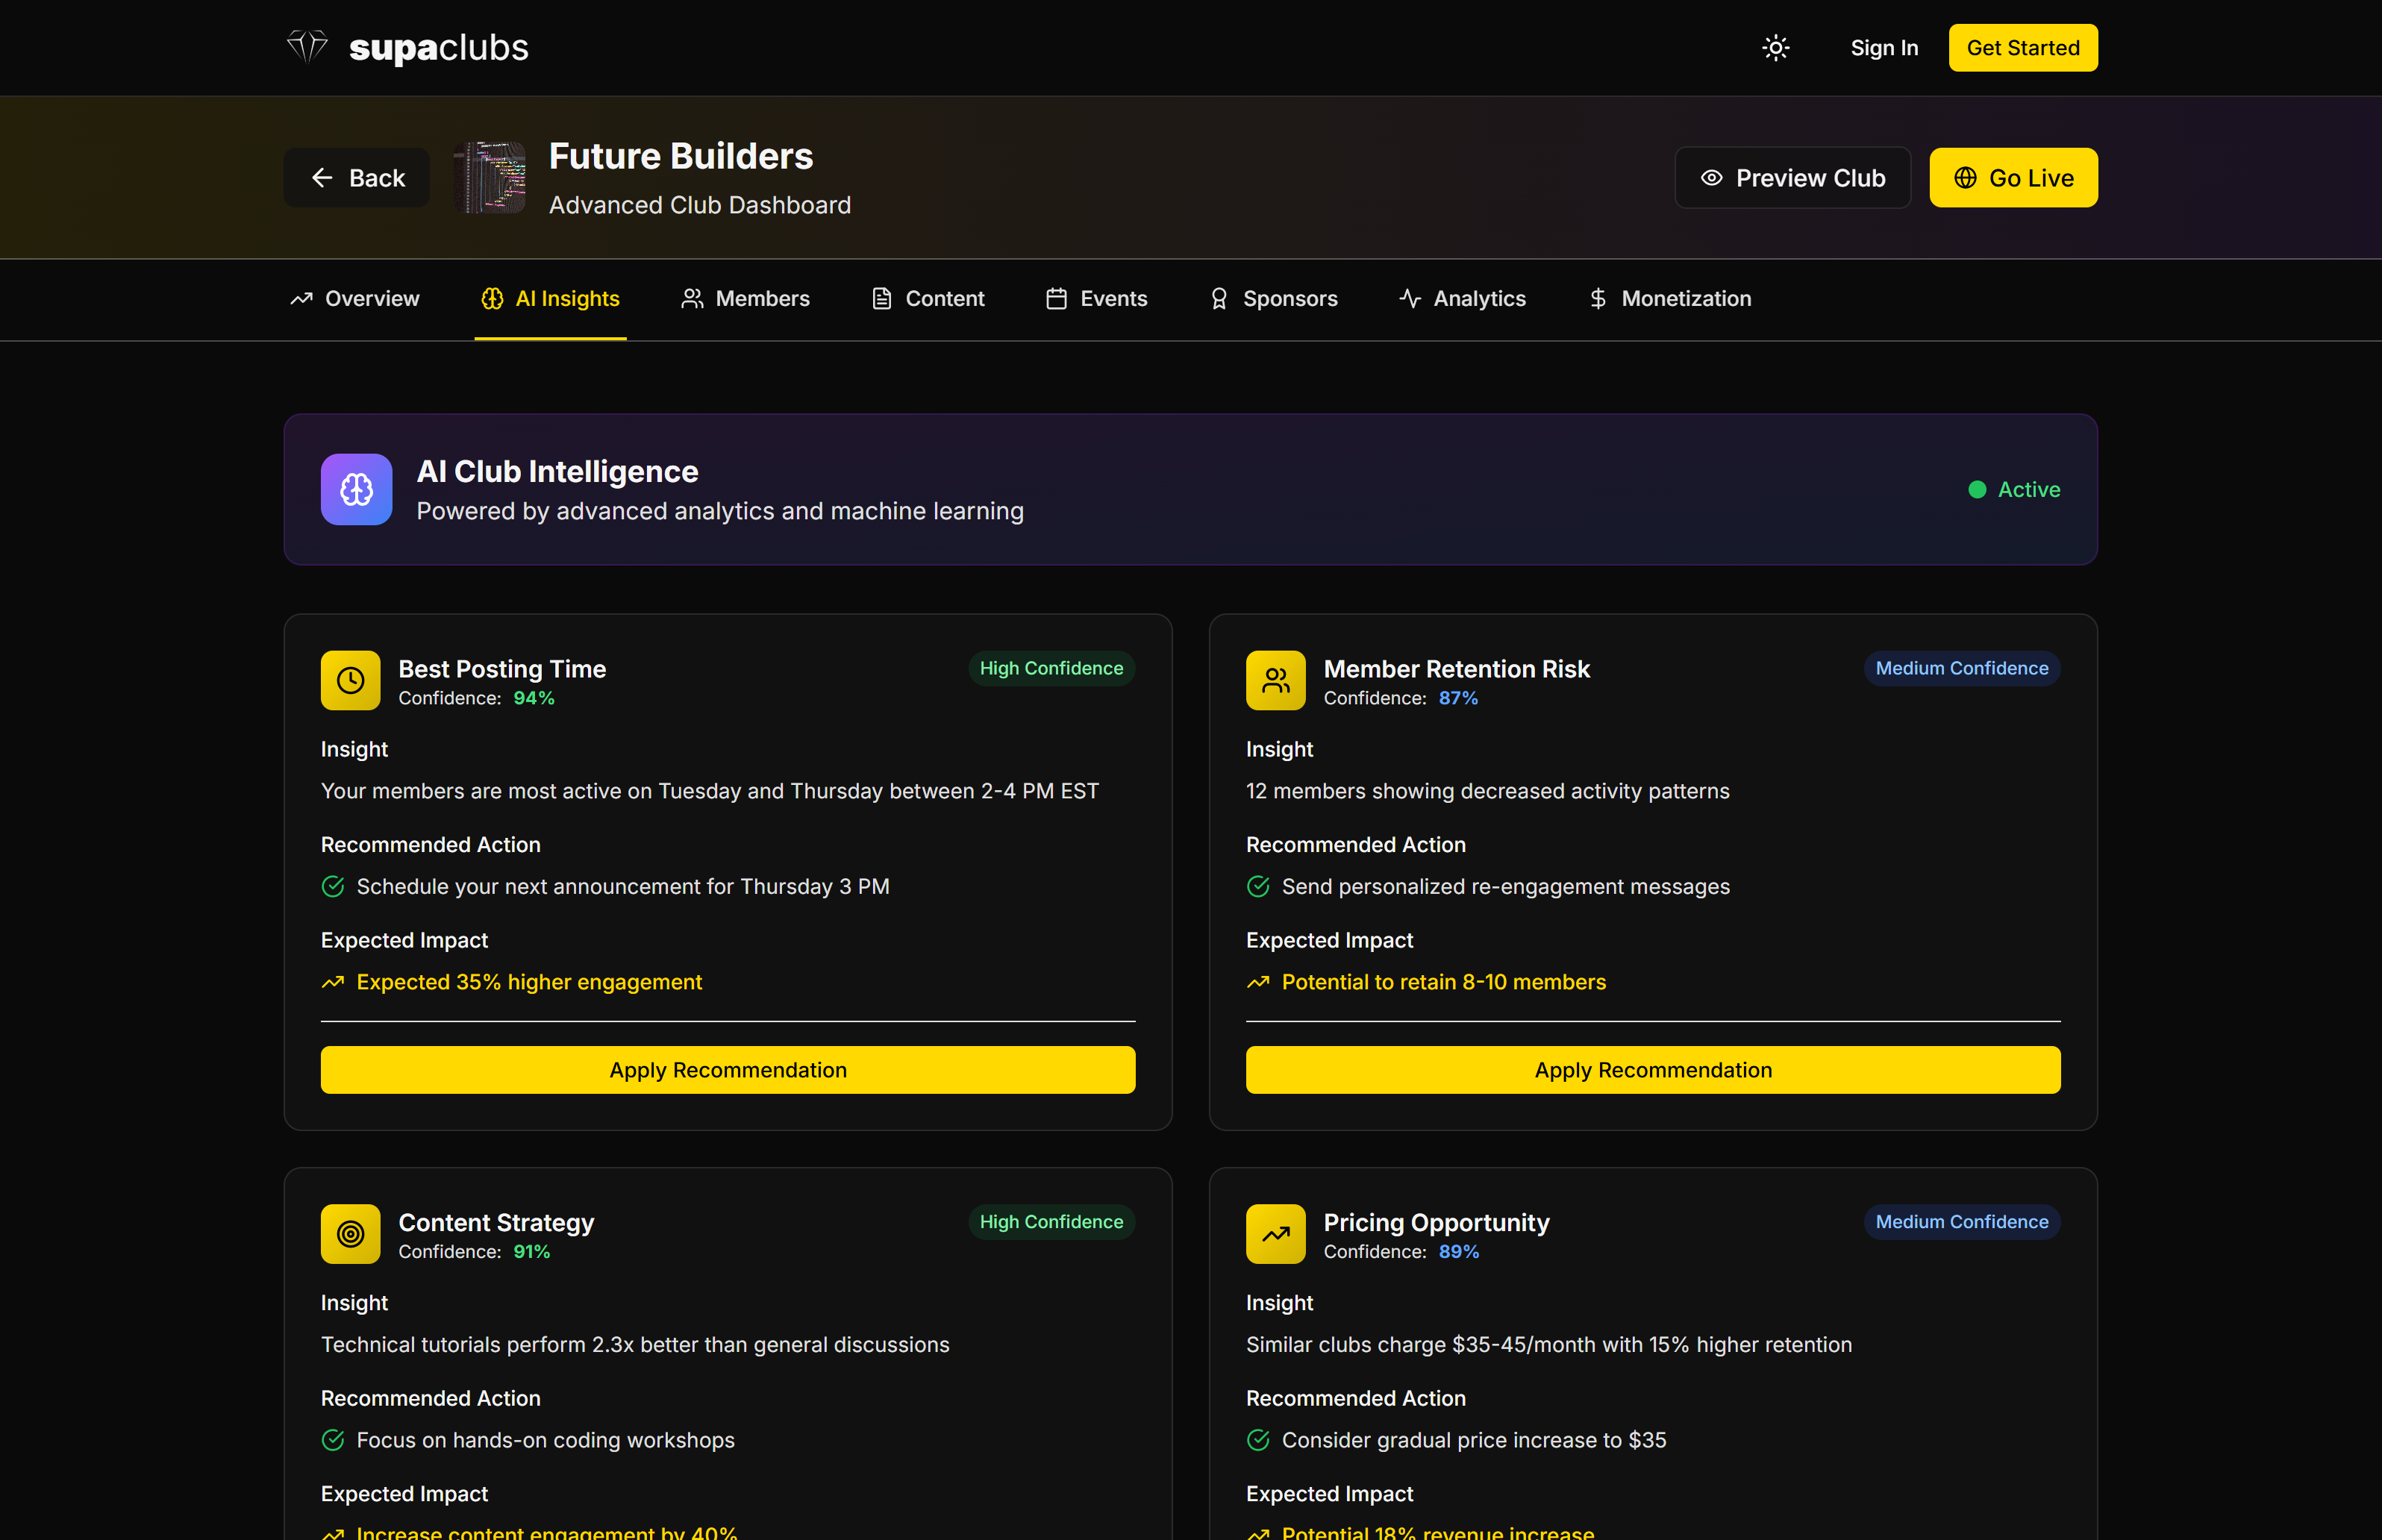Apply recommendation for Best Posting Time
Viewport: 2382px width, 1540px height.
[727, 1070]
